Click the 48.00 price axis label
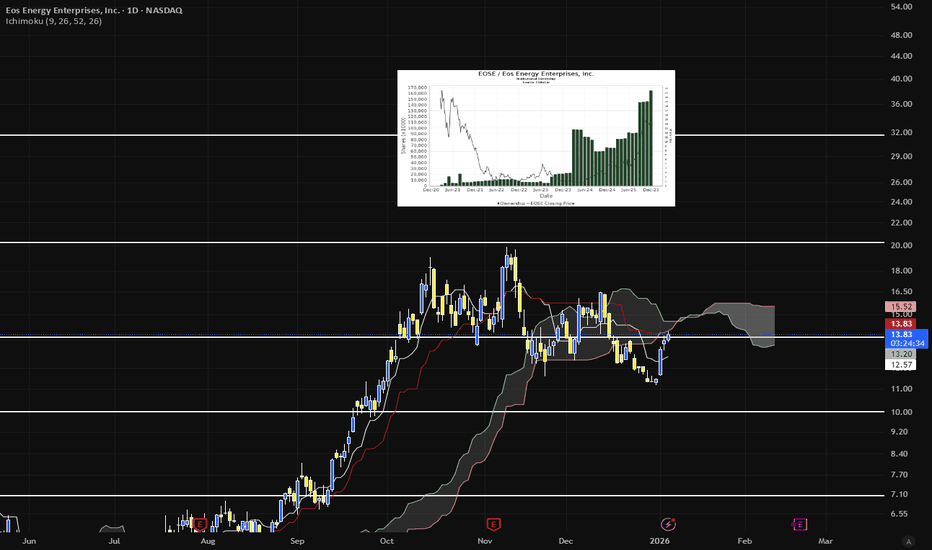Viewport: 932px width, 550px height. (x=900, y=35)
